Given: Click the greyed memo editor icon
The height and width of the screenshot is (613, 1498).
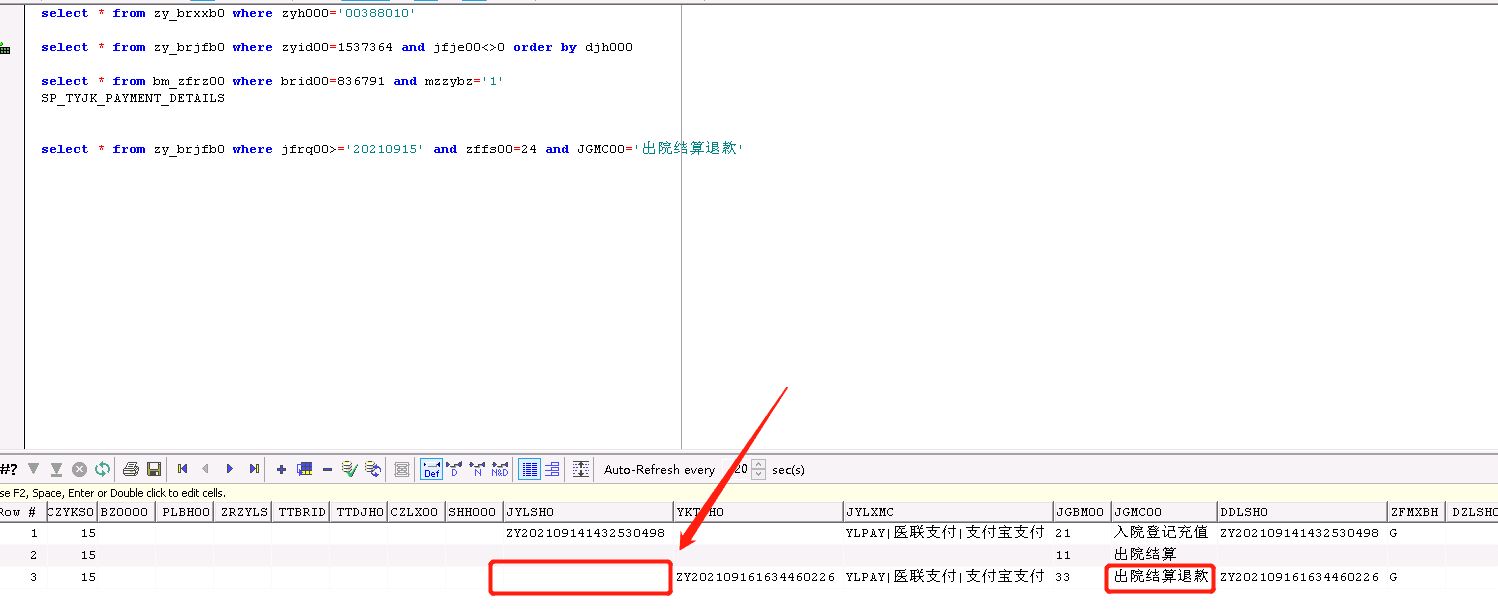Looking at the screenshot, I should (401, 469).
